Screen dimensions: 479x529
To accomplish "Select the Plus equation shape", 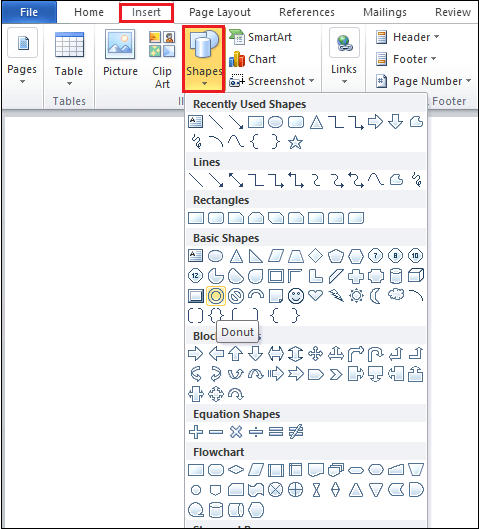I will pyautogui.click(x=196, y=432).
